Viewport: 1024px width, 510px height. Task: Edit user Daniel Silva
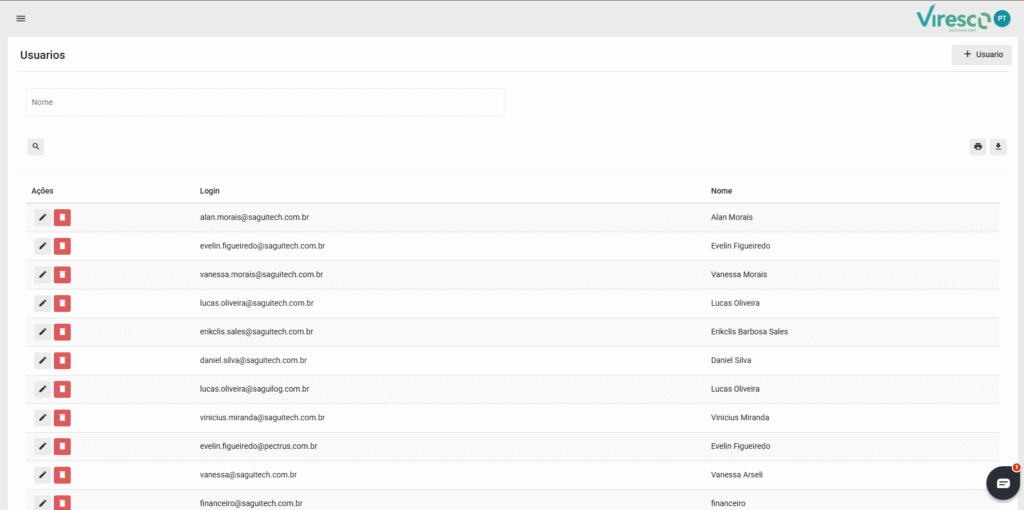pos(42,360)
